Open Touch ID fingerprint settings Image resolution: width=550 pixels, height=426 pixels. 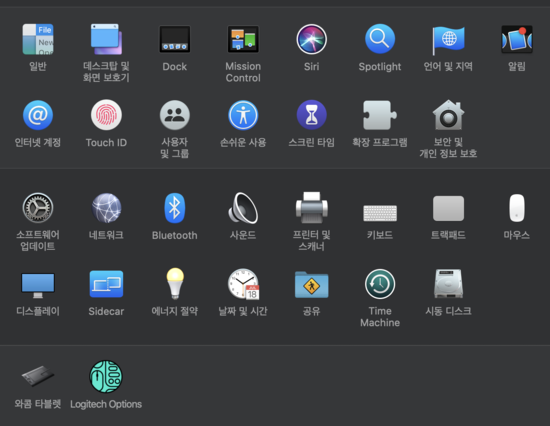106,115
